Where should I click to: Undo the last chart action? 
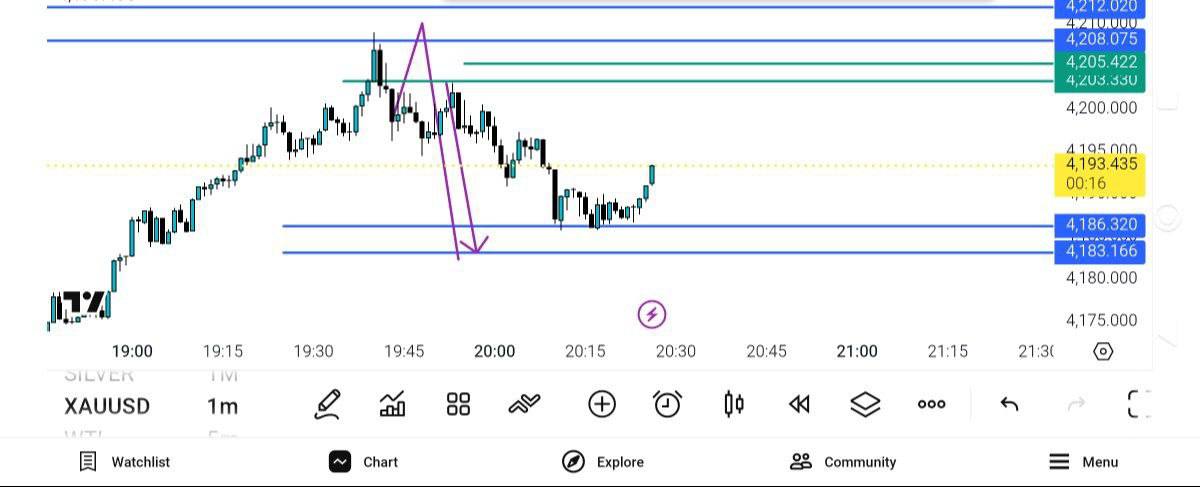click(x=1010, y=404)
